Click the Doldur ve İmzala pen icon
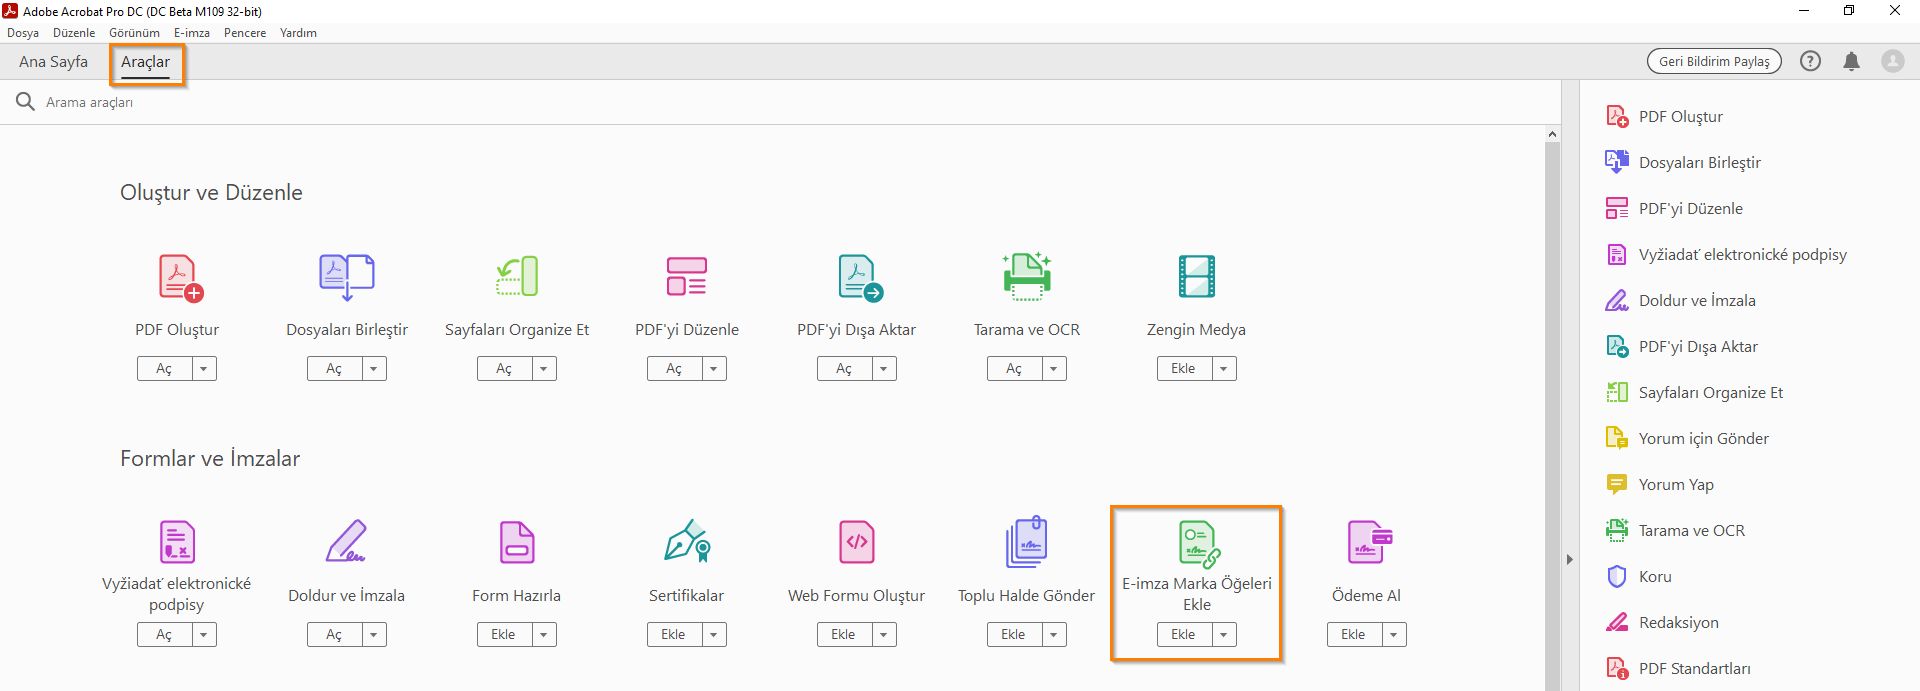 [x=346, y=541]
